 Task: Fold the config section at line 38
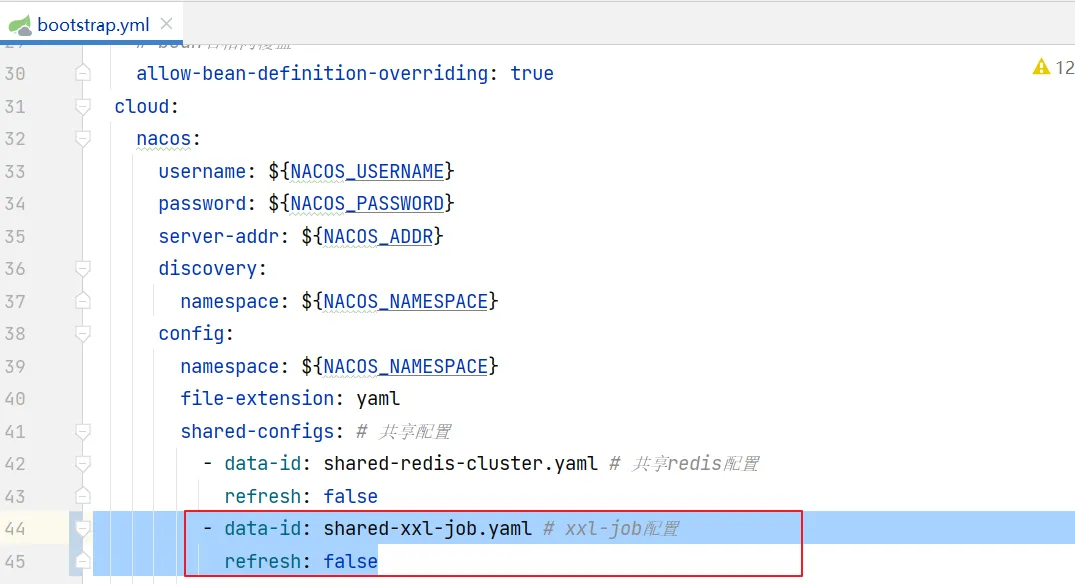pos(83,333)
